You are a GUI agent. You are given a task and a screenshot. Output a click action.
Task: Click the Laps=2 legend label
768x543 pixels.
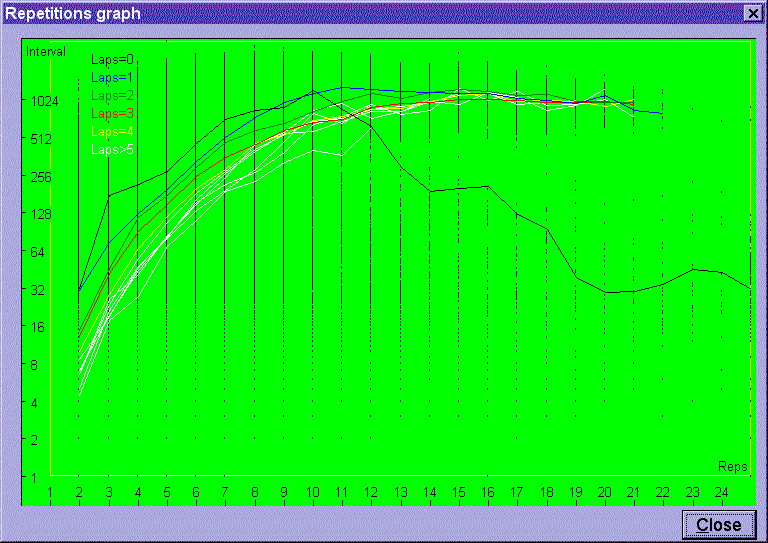(x=112, y=95)
